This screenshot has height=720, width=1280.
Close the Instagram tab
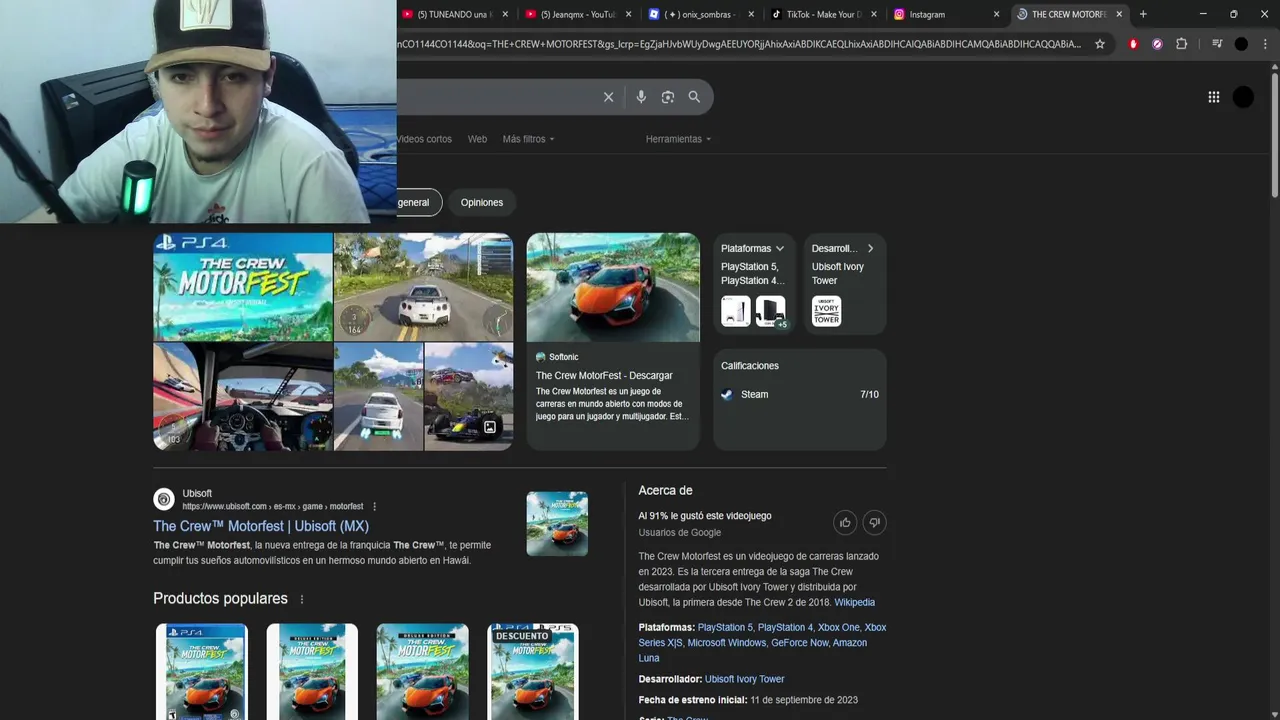[996, 14]
